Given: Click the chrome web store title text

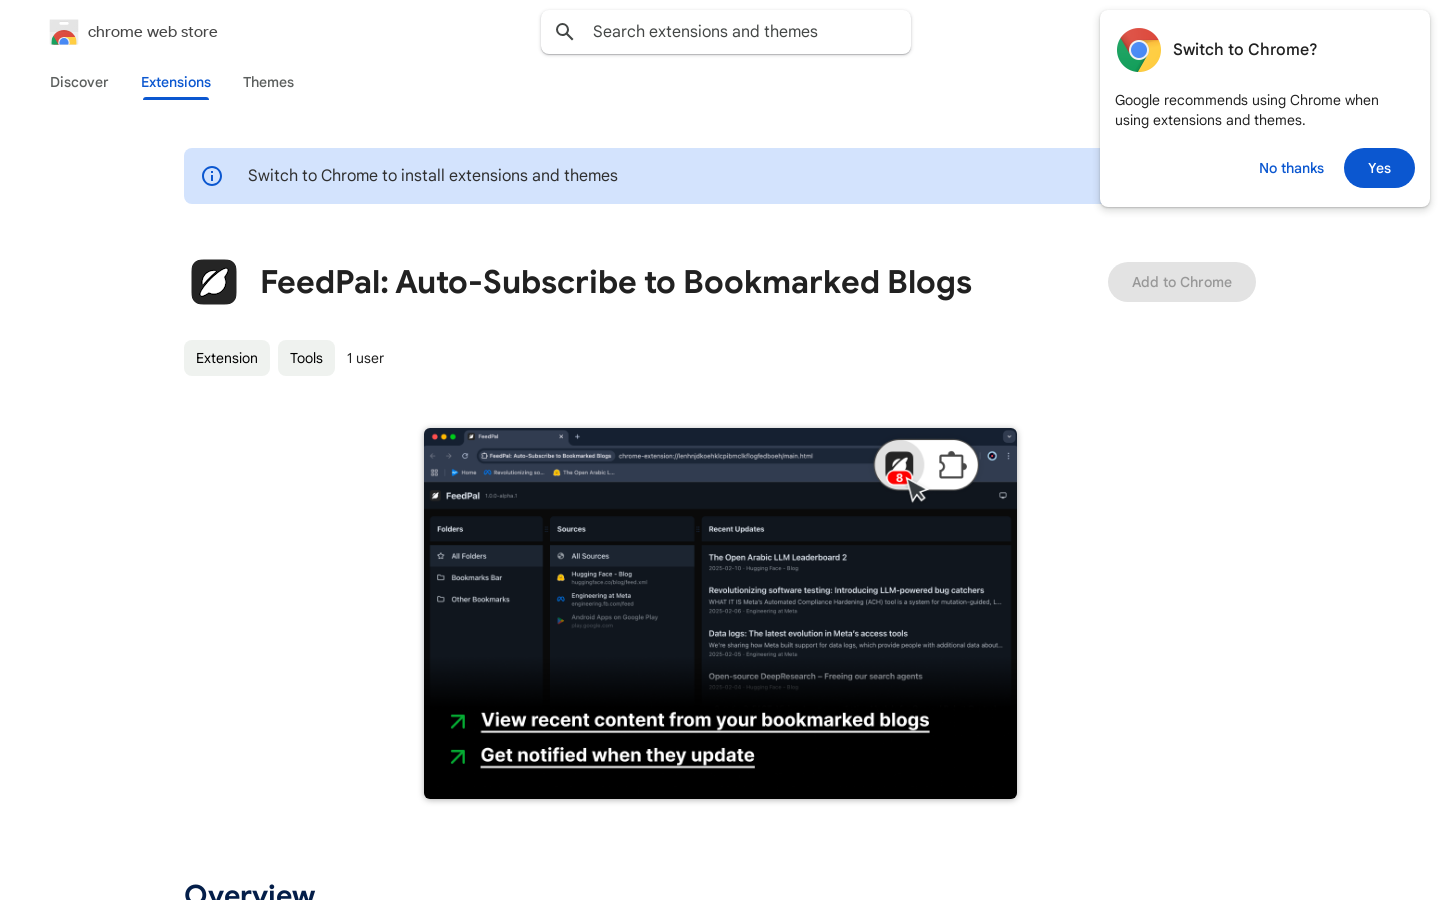Looking at the screenshot, I should click(x=153, y=32).
